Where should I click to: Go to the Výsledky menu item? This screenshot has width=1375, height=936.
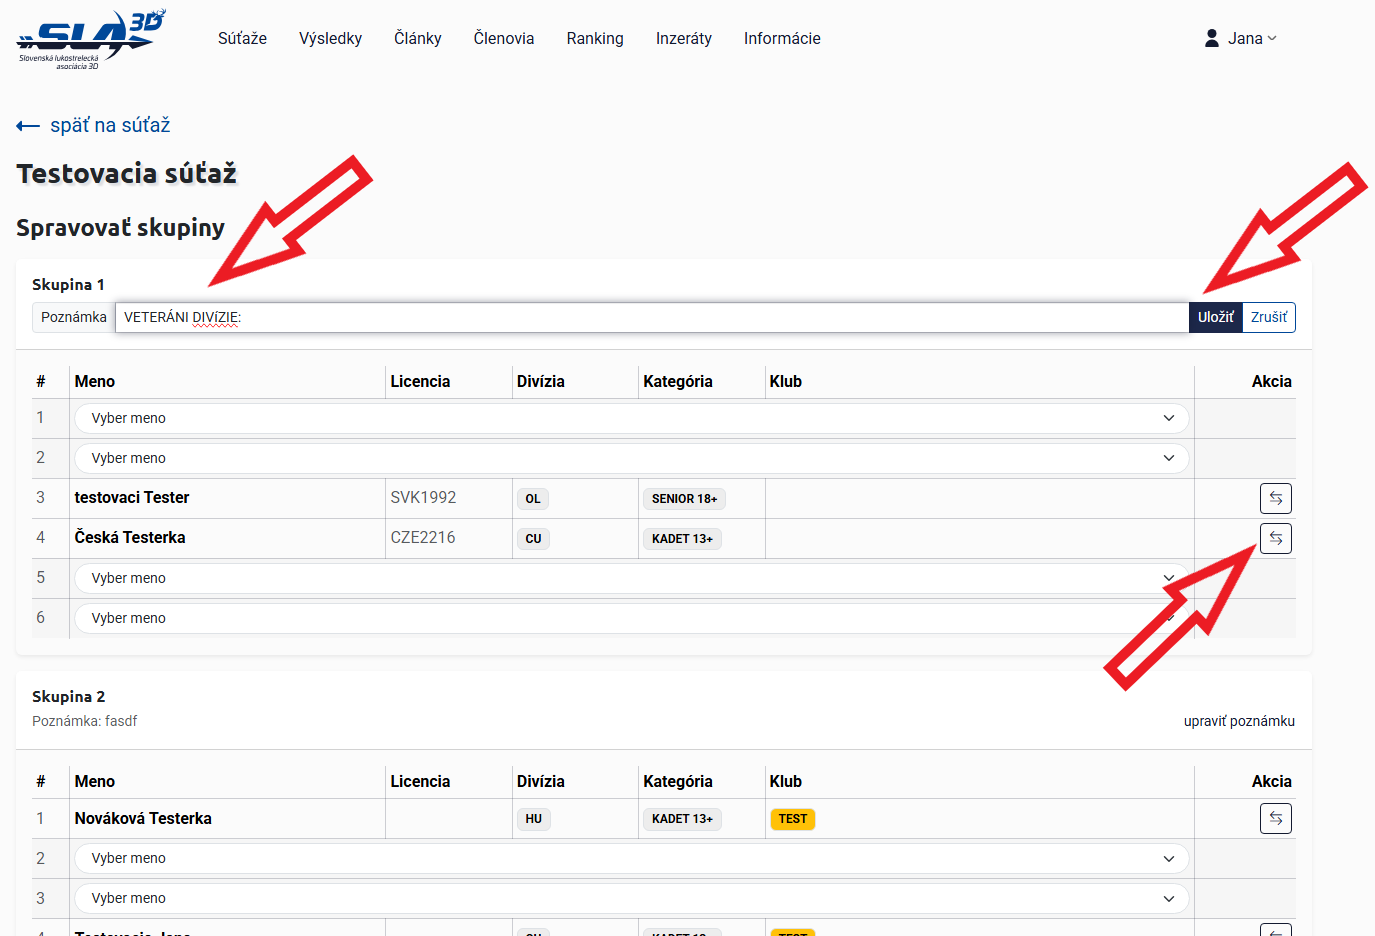click(330, 38)
